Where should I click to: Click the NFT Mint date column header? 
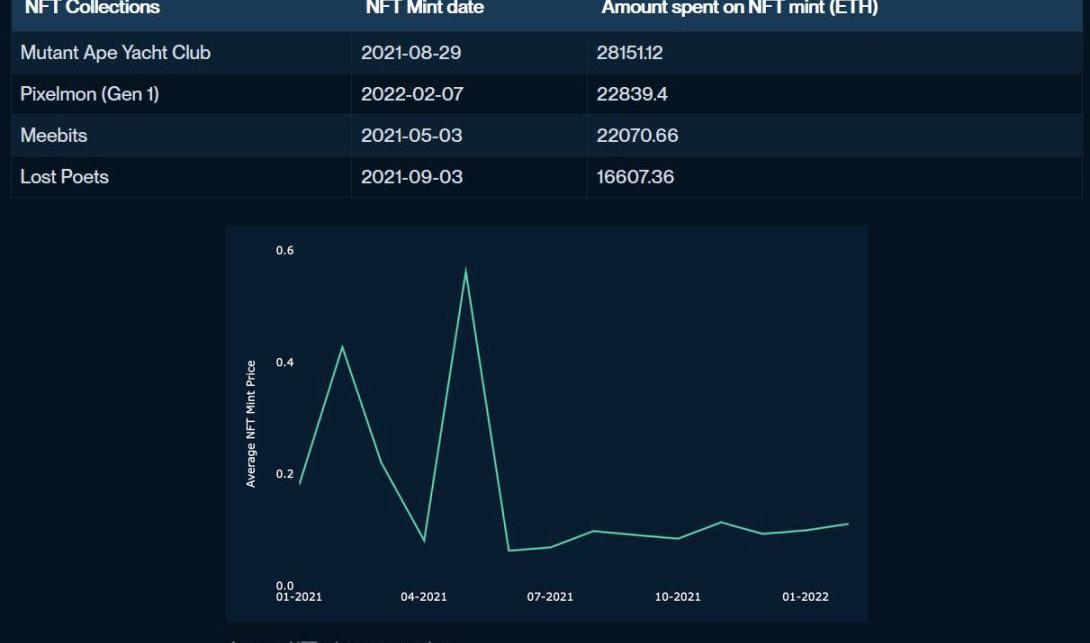pyautogui.click(x=424, y=8)
